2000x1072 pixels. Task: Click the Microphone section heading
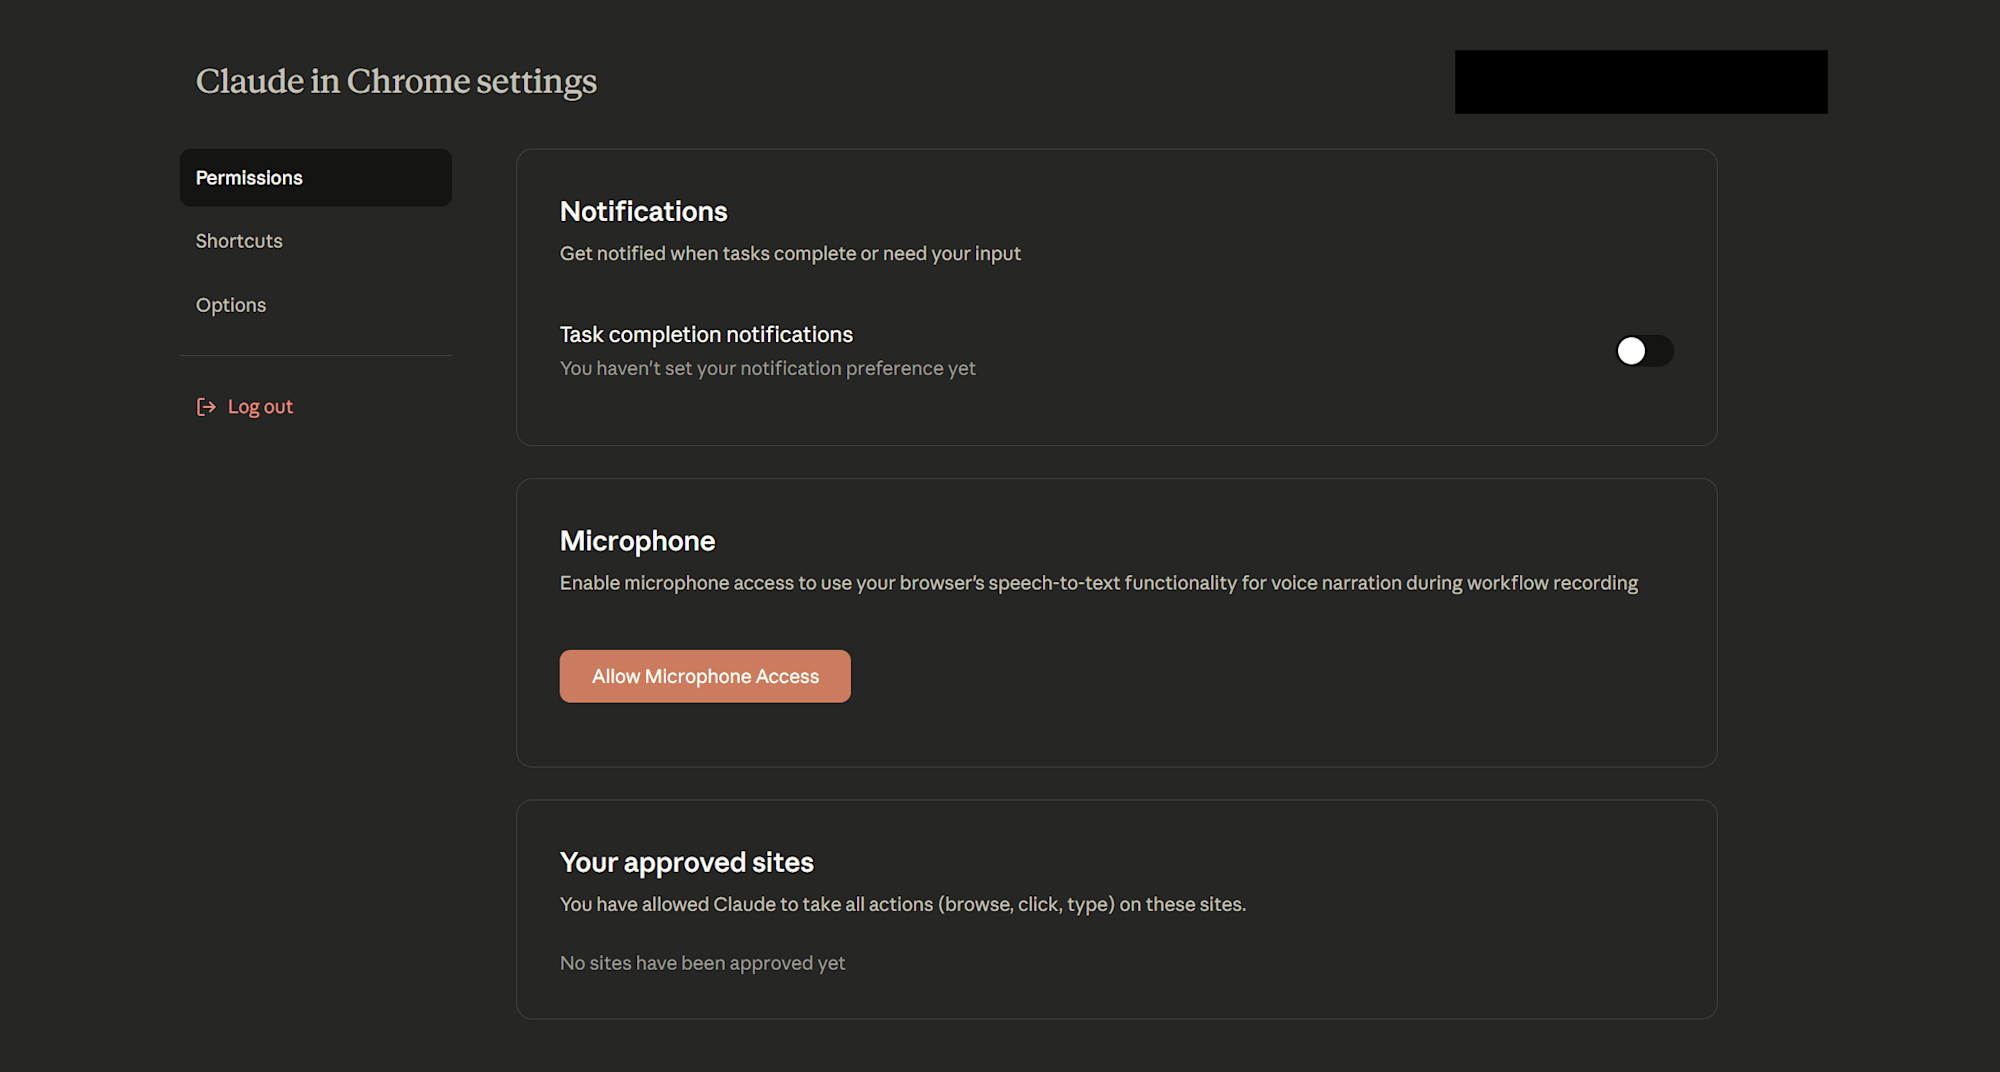(x=637, y=541)
